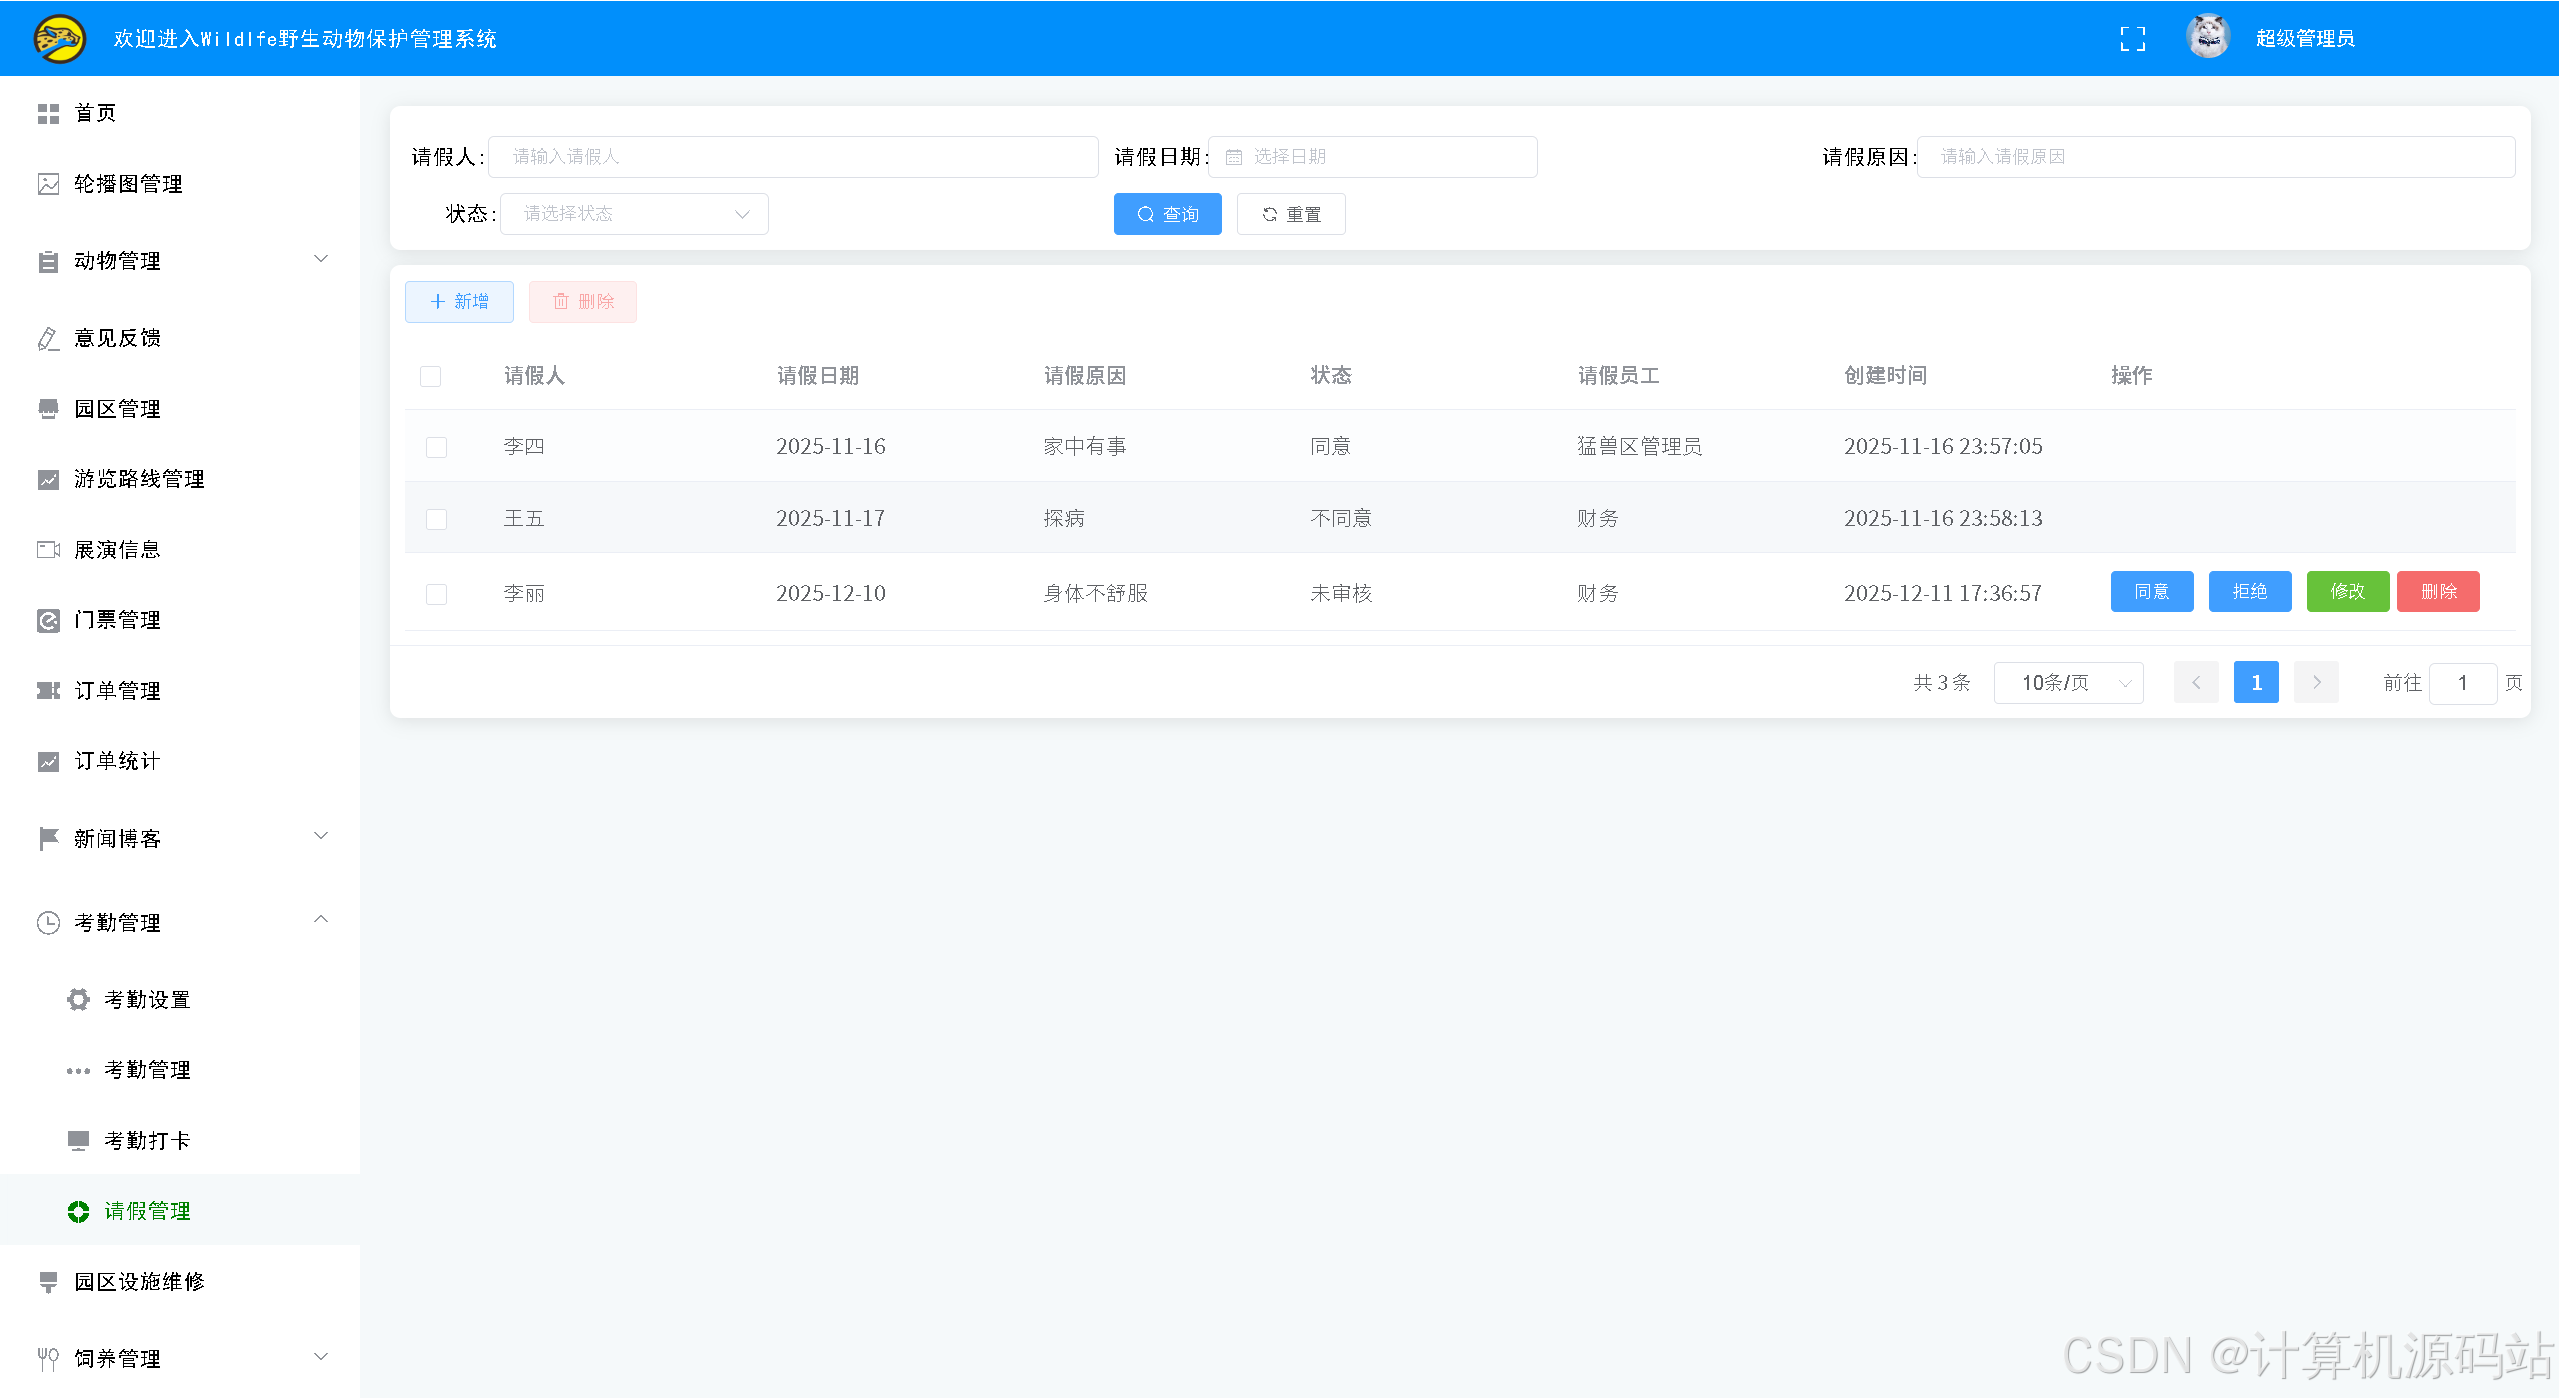Select 请假管理 submenu item
Viewport: 2559px width, 1398px height.
(x=180, y=1211)
